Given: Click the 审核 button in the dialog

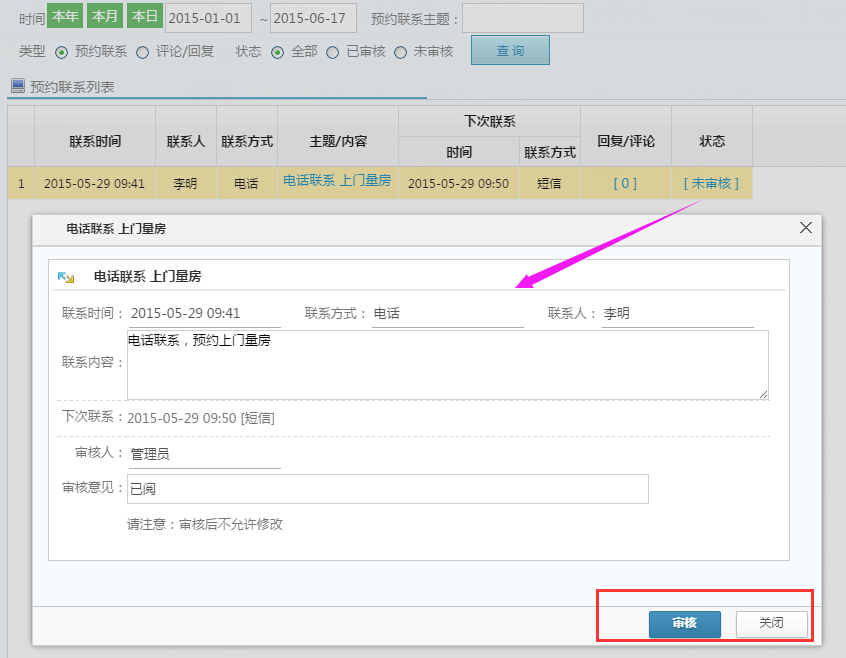Looking at the screenshot, I should click(x=684, y=623).
